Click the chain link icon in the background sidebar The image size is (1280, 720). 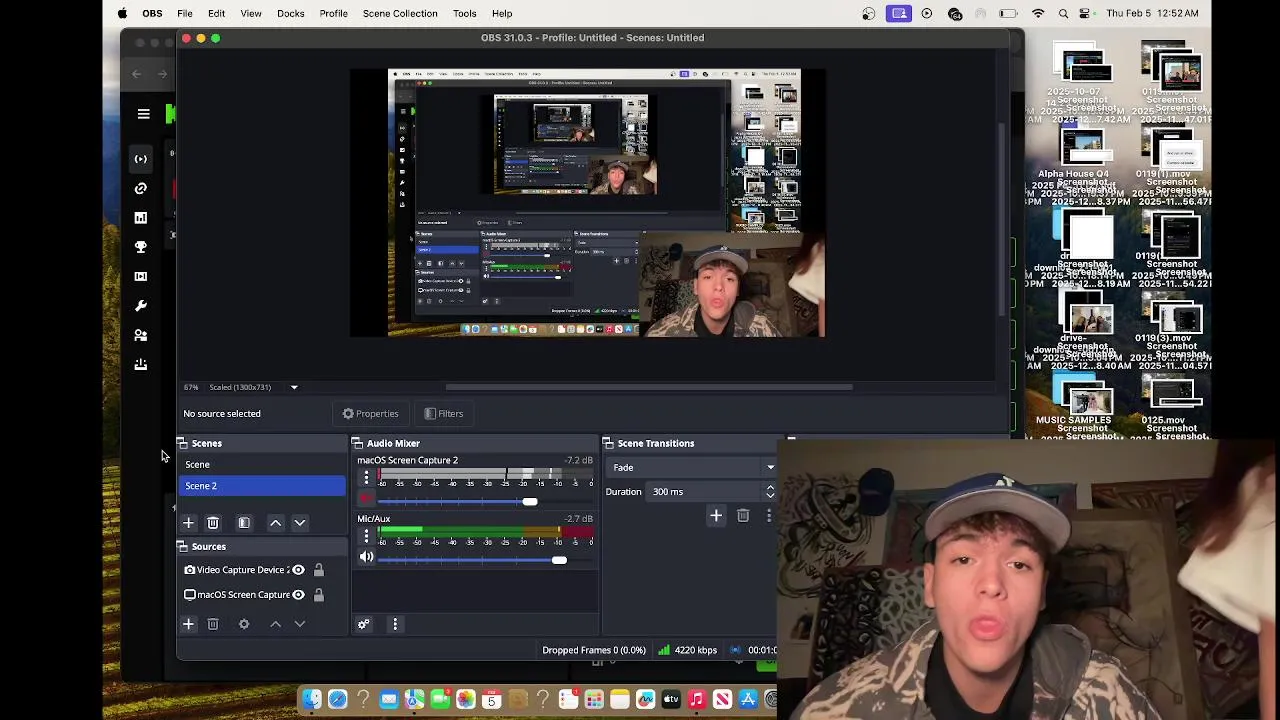click(141, 188)
